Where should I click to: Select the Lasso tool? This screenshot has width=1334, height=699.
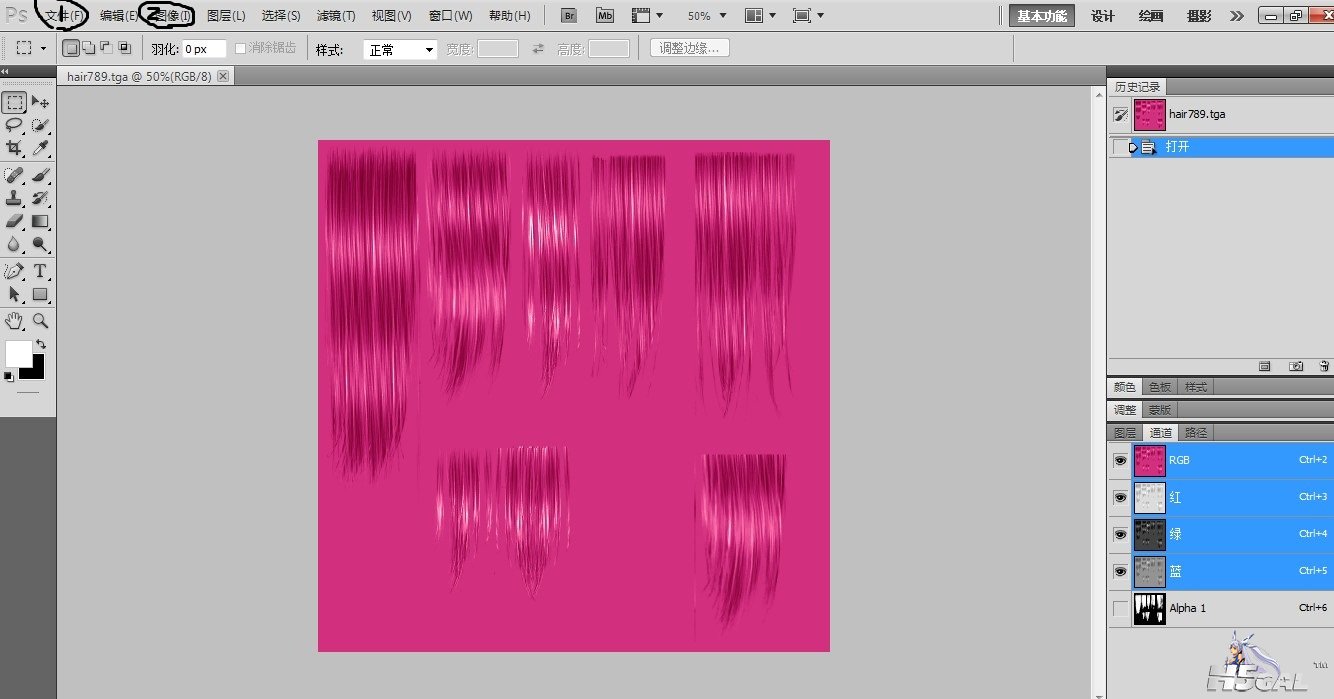[14, 125]
